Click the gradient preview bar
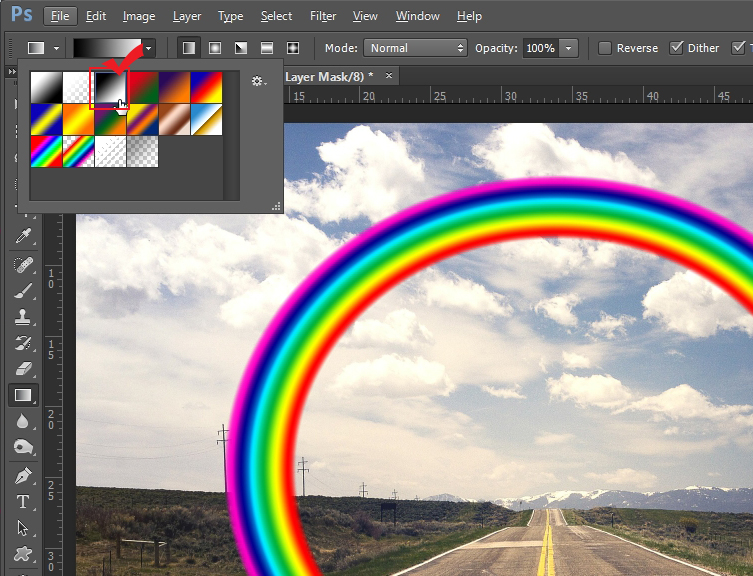The height and width of the screenshot is (576, 753). coord(108,49)
